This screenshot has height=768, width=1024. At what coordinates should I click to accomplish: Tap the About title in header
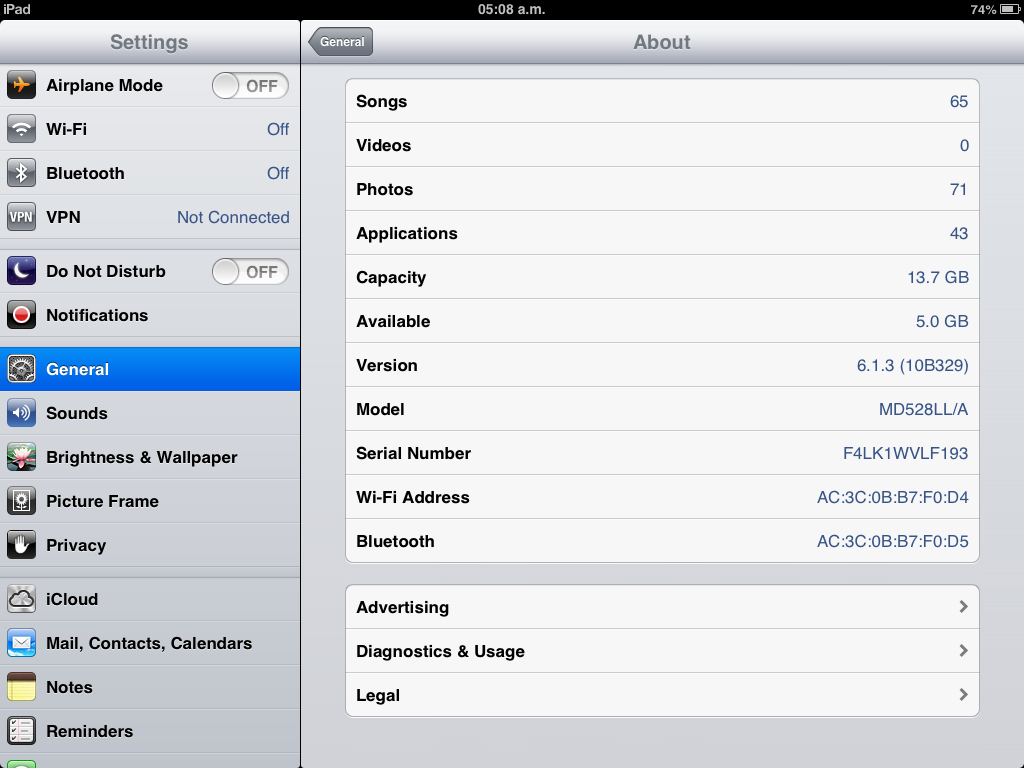point(662,42)
